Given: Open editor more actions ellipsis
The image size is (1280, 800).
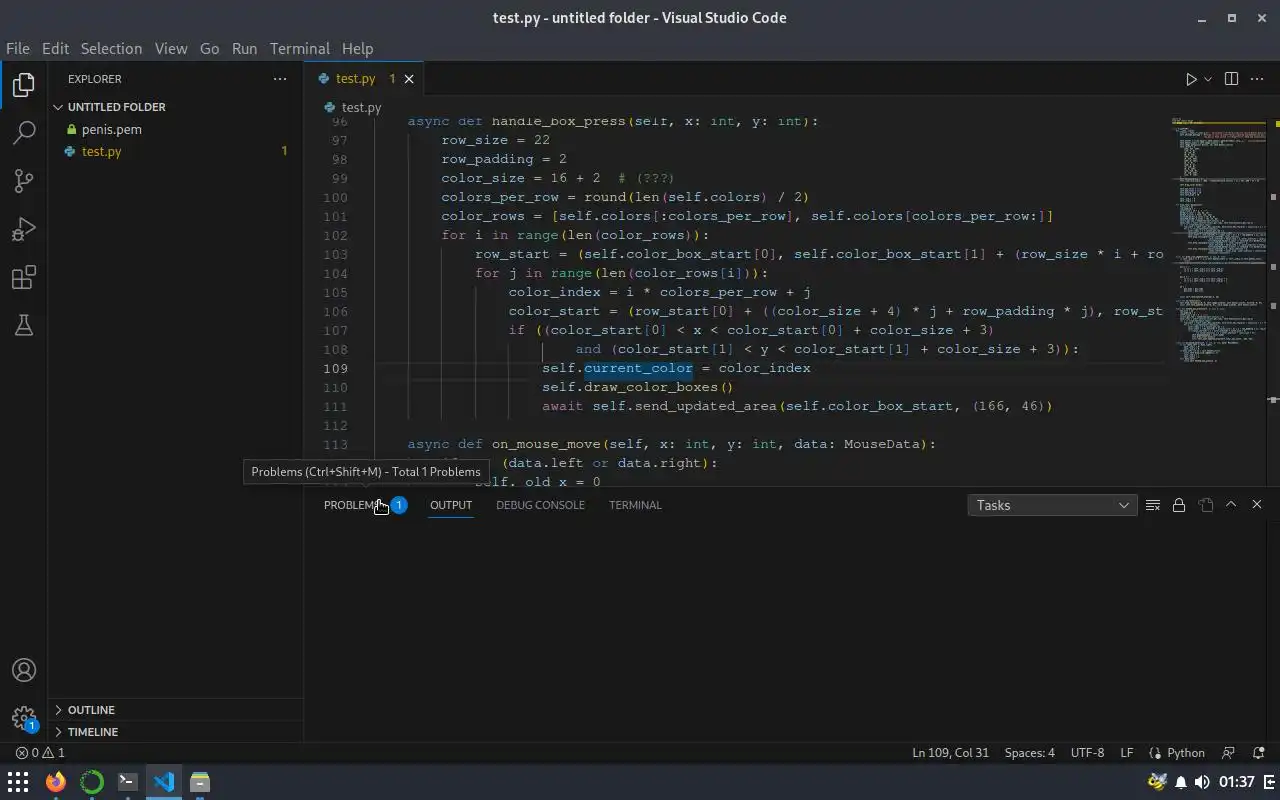Looking at the screenshot, I should click(1258, 79).
